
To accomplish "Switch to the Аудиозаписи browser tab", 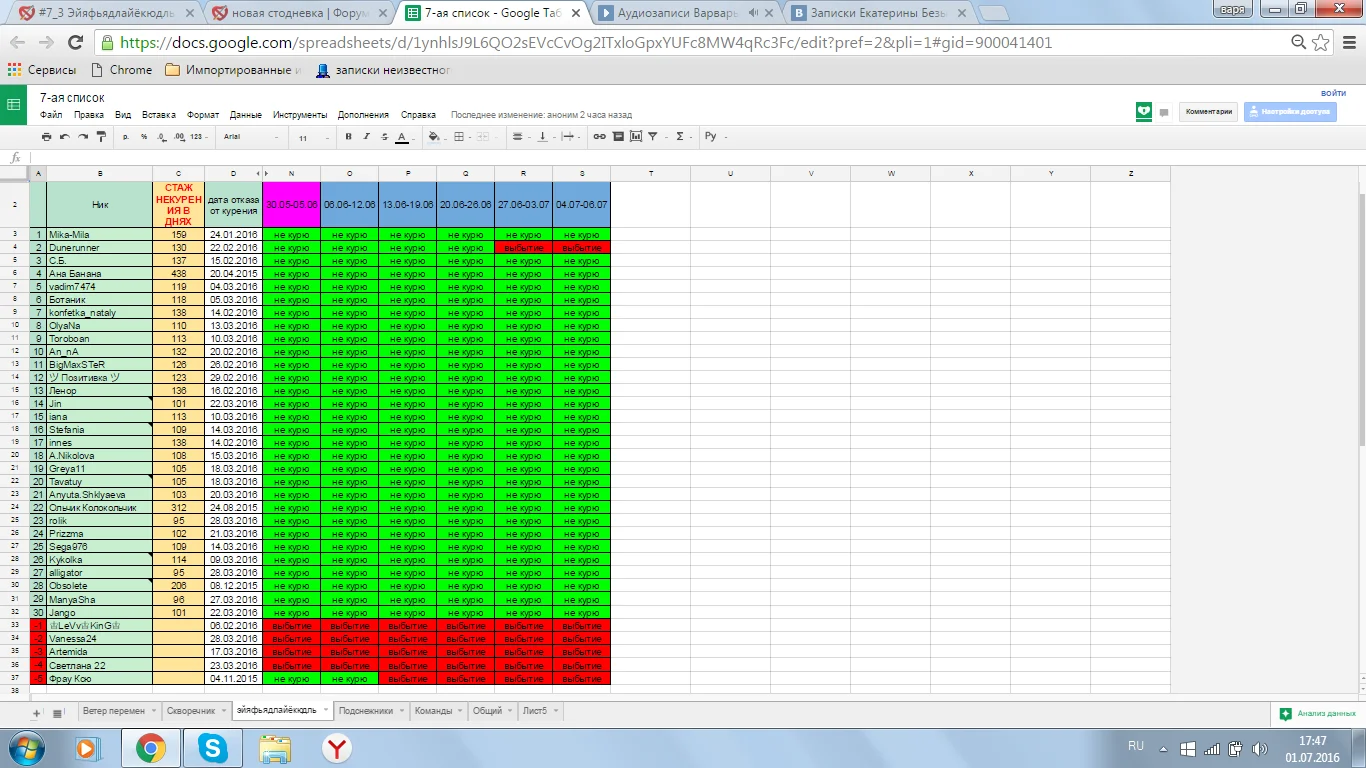I will [684, 13].
